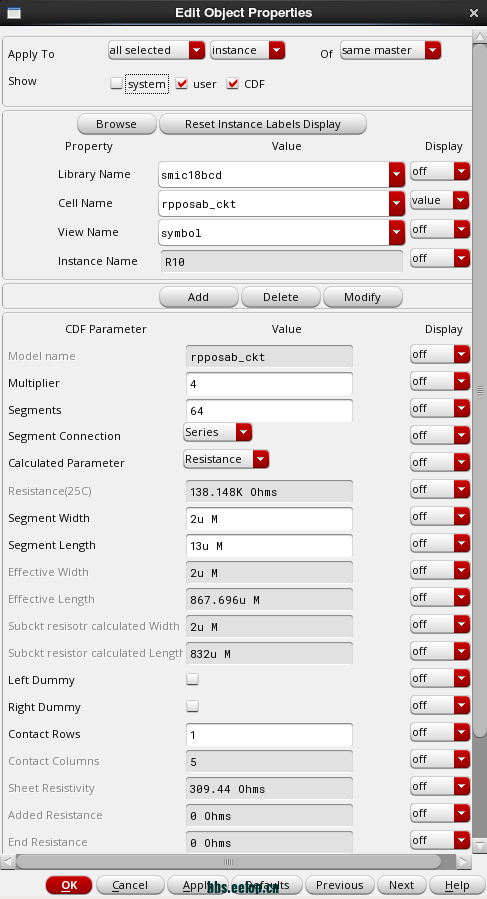This screenshot has height=899, width=487.
Task: Click the Contact Rows input field
Action: pos(269,734)
